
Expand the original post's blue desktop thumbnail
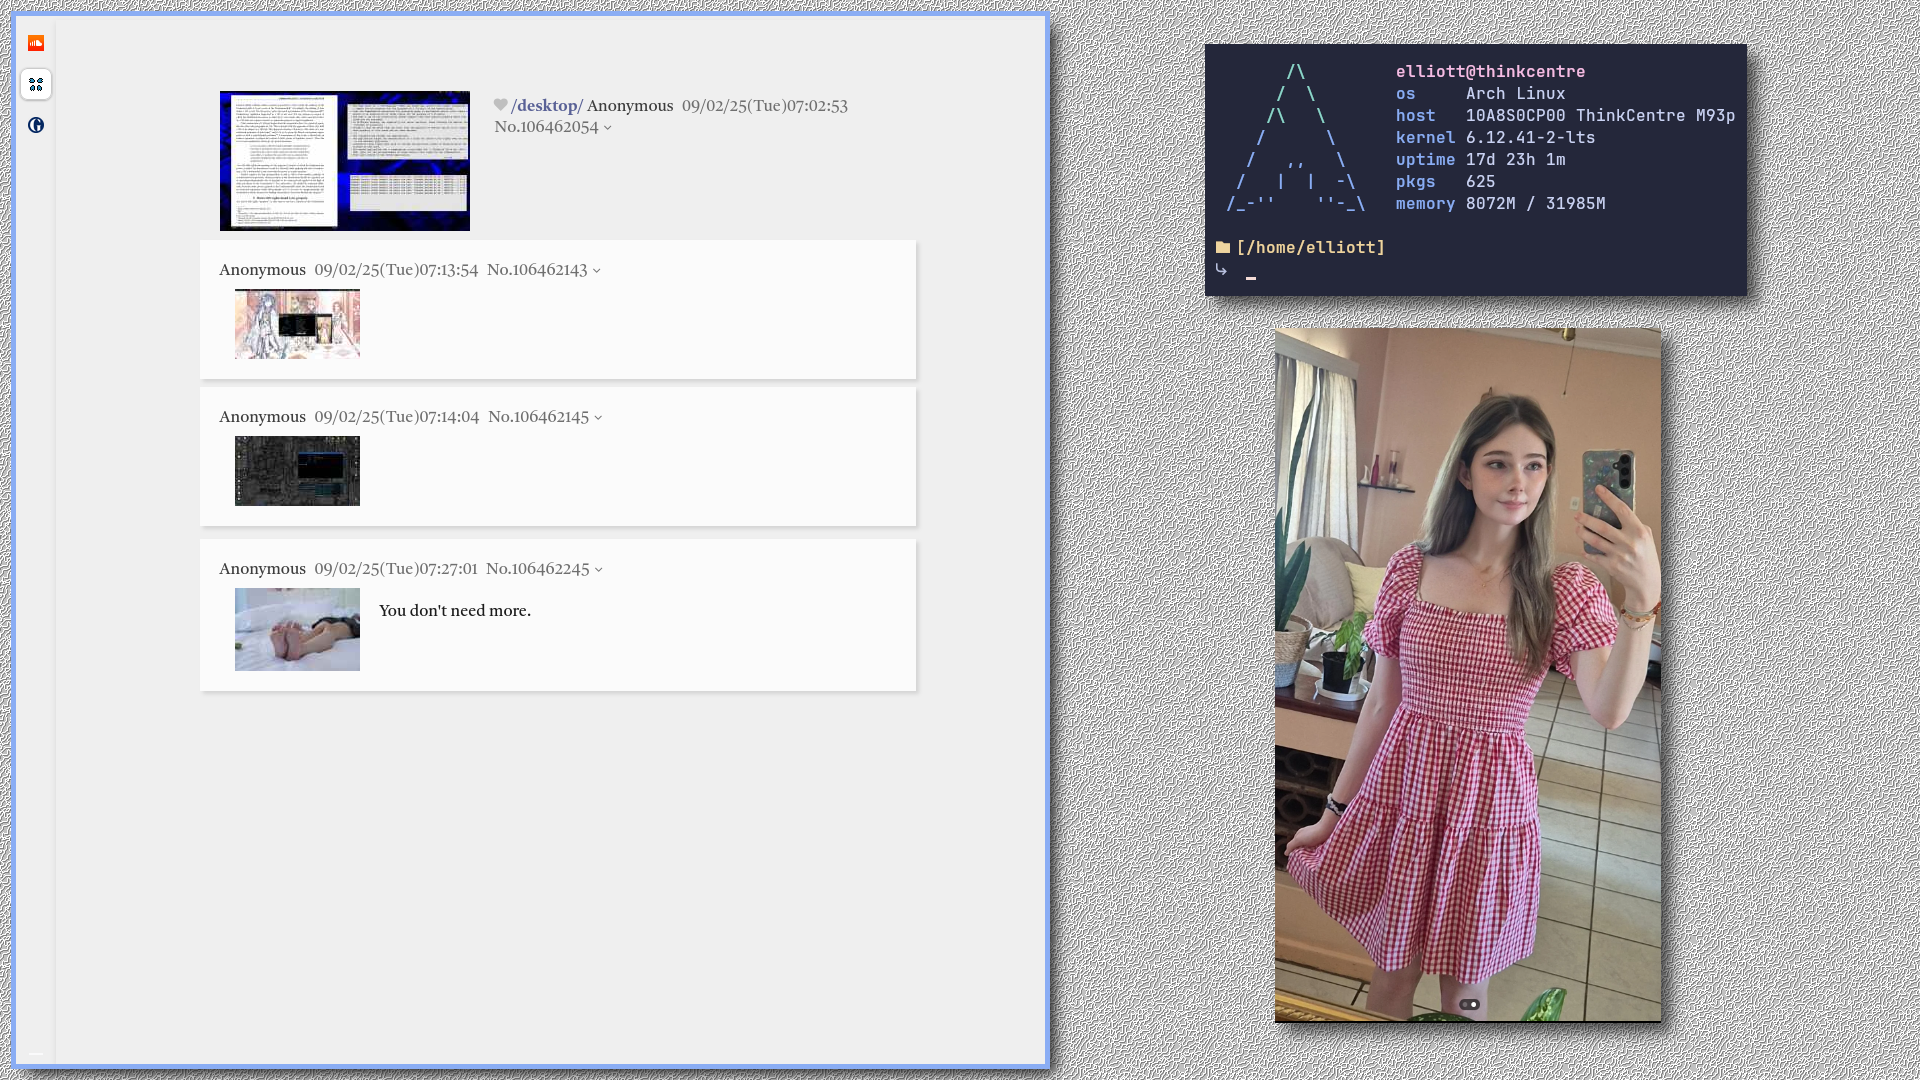pos(345,161)
